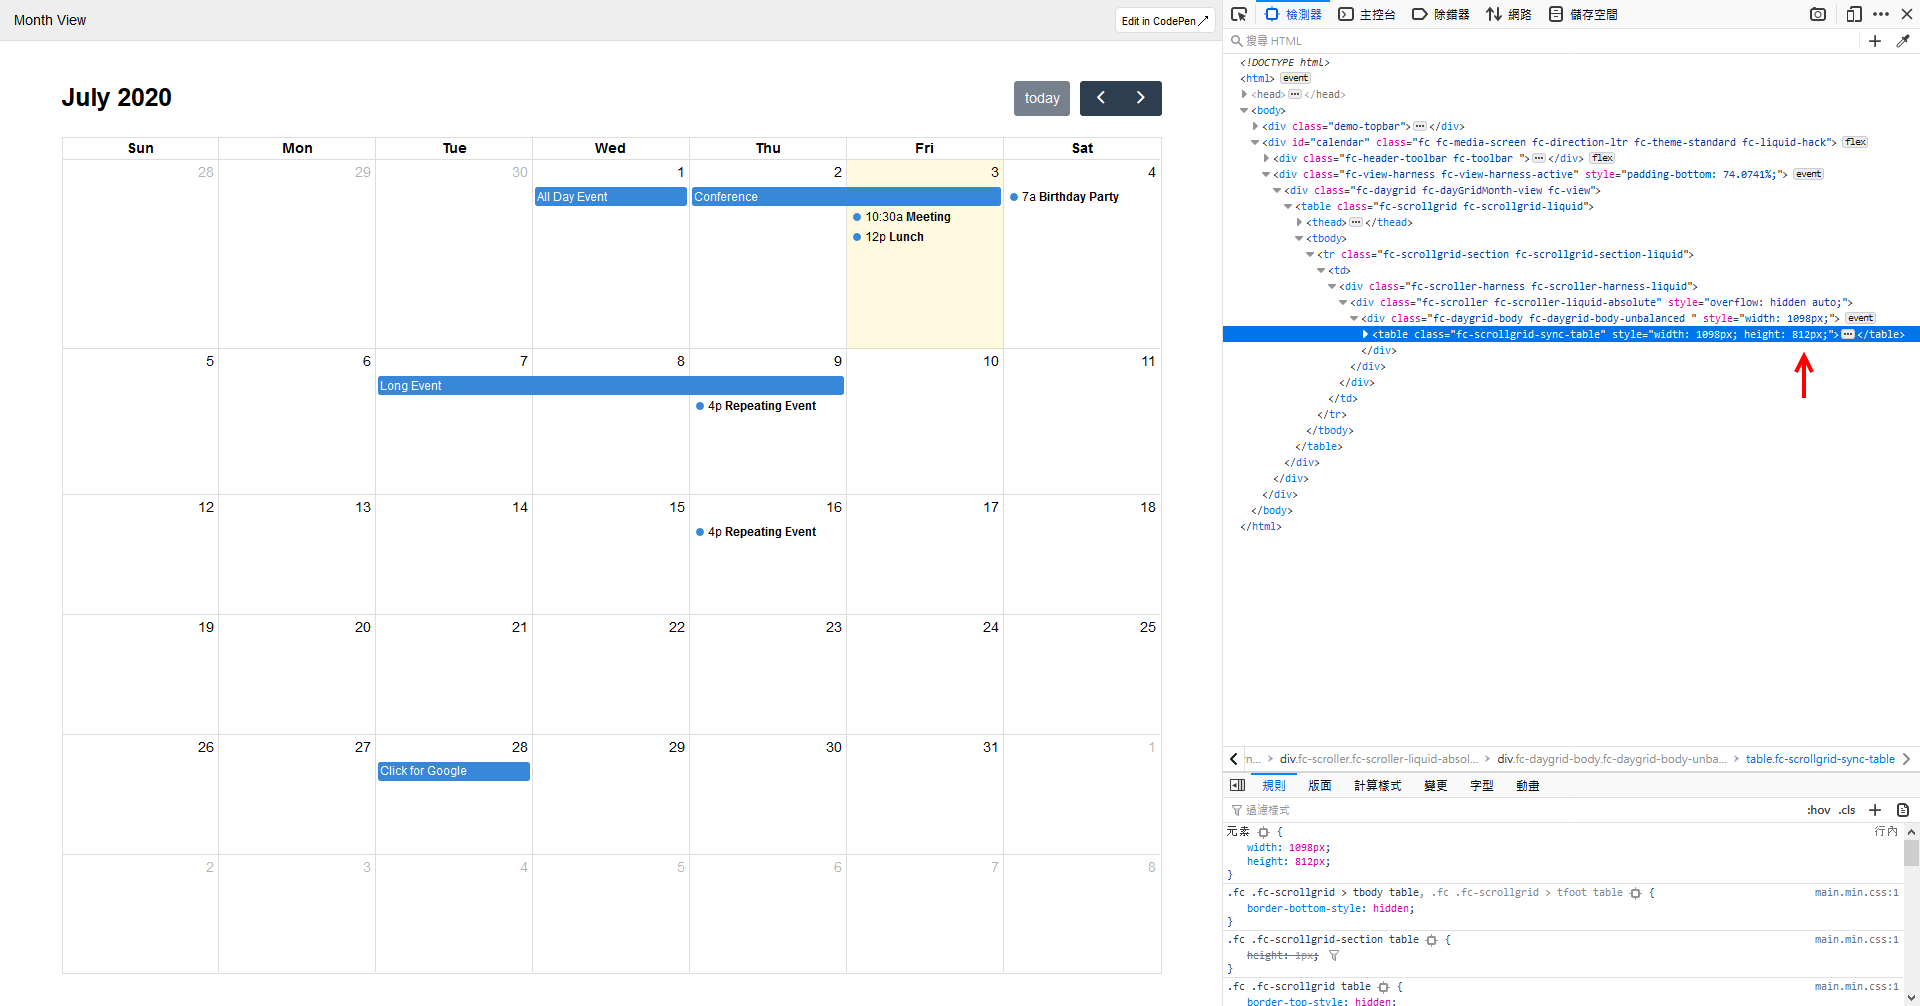The width and height of the screenshot is (1920, 1006).
Task: Open the eyedropper color picker icon
Action: tap(1904, 41)
